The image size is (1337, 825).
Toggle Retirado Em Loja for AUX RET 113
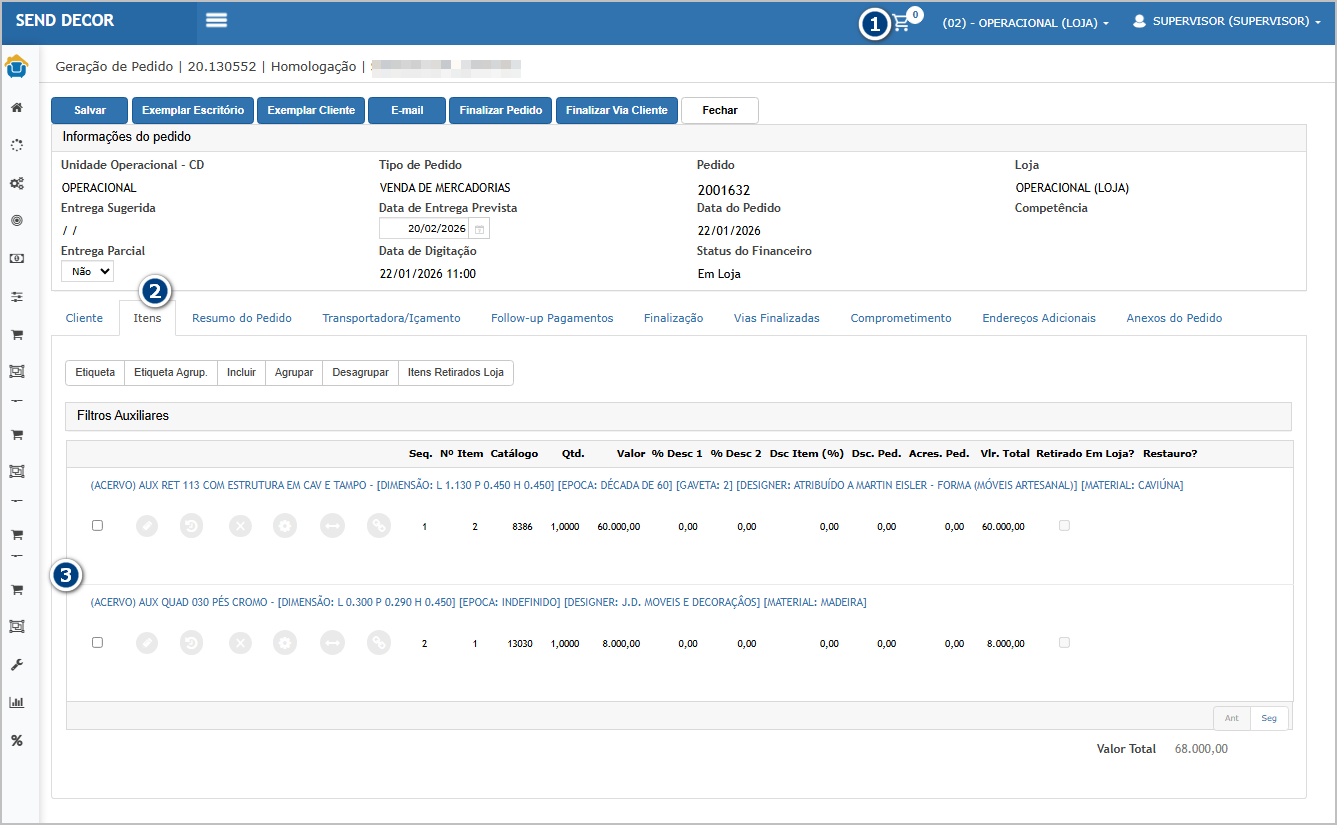point(1064,526)
